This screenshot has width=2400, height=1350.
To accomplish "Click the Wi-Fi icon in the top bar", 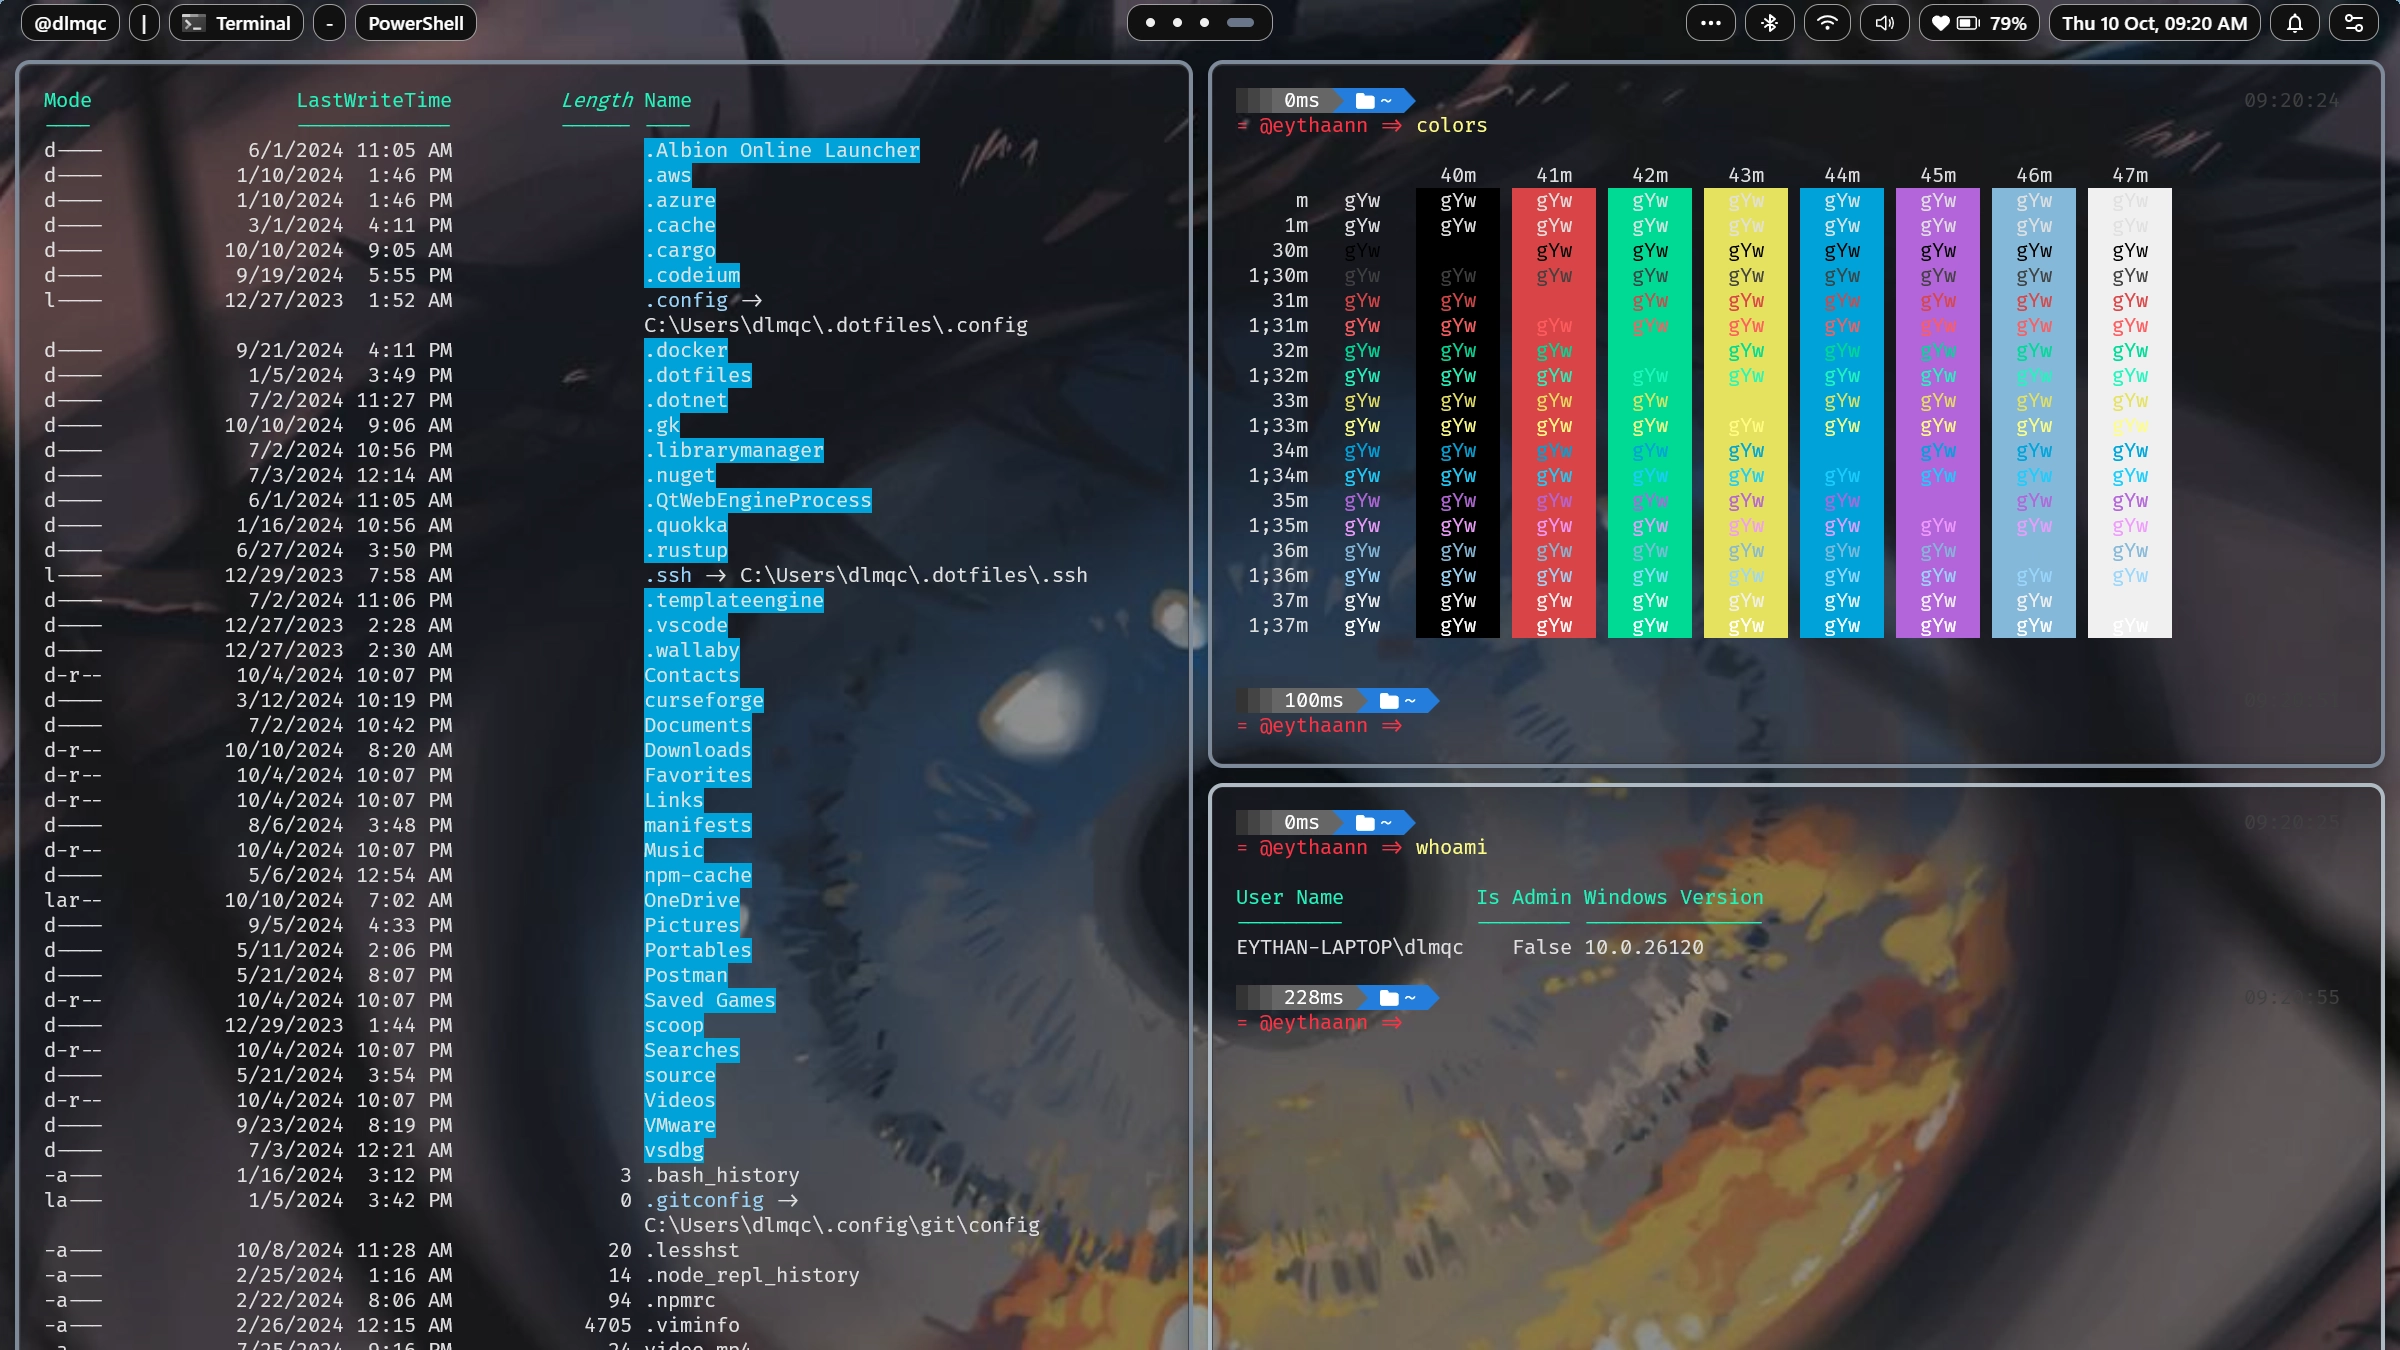I will (1828, 22).
